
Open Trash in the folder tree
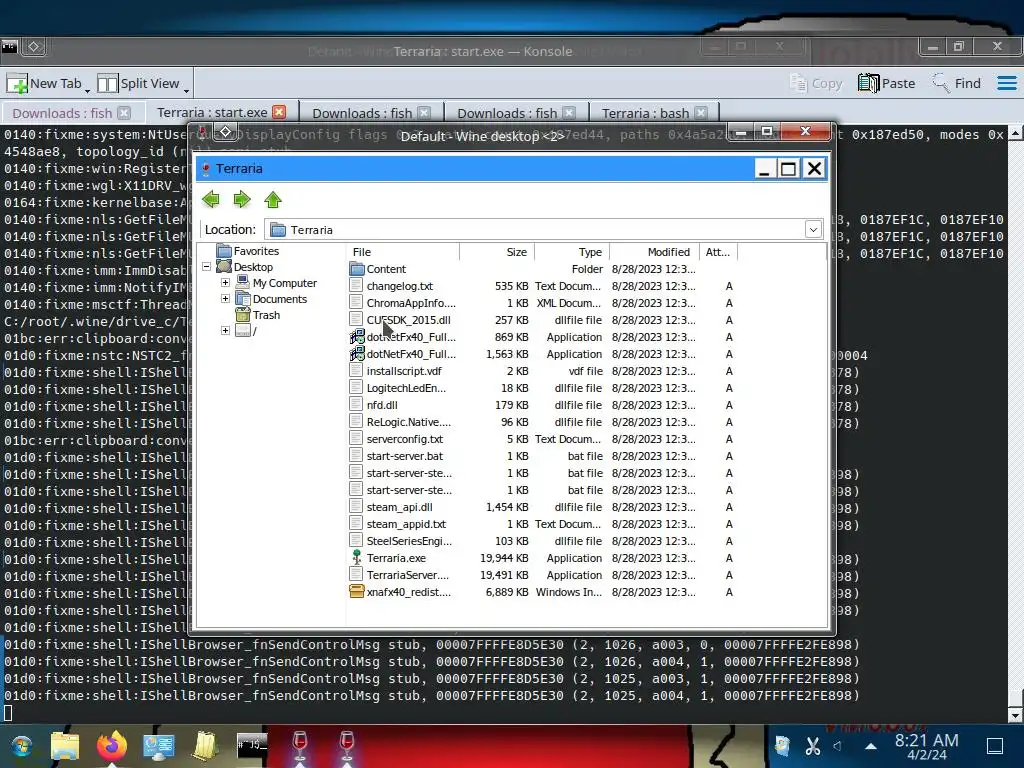pos(266,315)
